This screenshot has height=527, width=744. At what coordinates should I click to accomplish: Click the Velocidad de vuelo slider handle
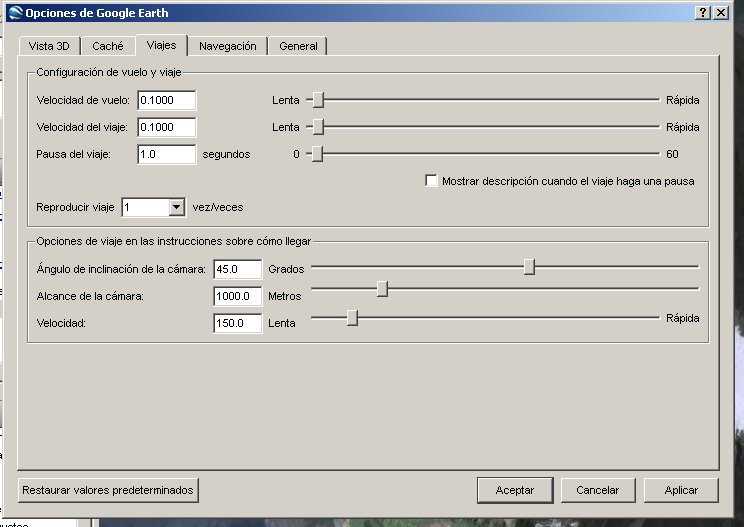pos(318,100)
